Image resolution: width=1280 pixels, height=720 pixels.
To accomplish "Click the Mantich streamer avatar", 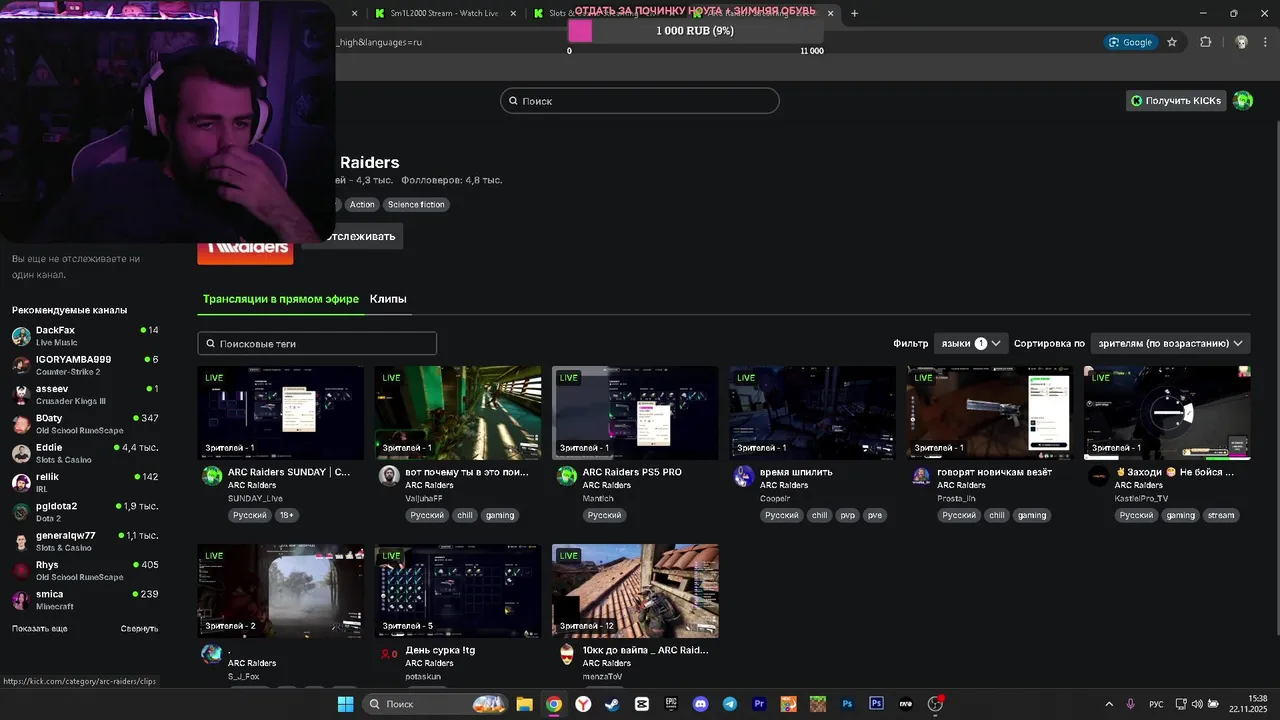I will 567,476.
